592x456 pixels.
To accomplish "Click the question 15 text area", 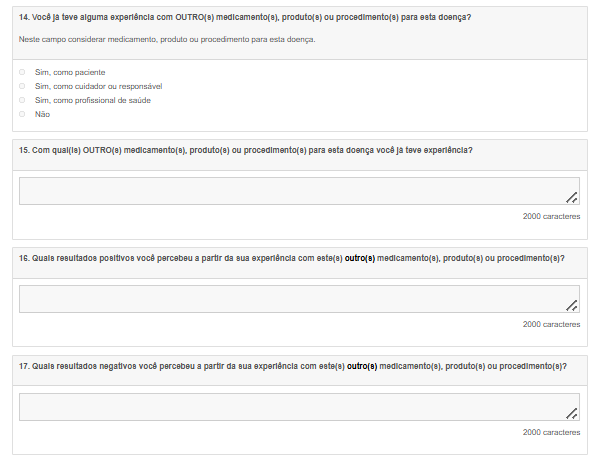I will [299, 191].
